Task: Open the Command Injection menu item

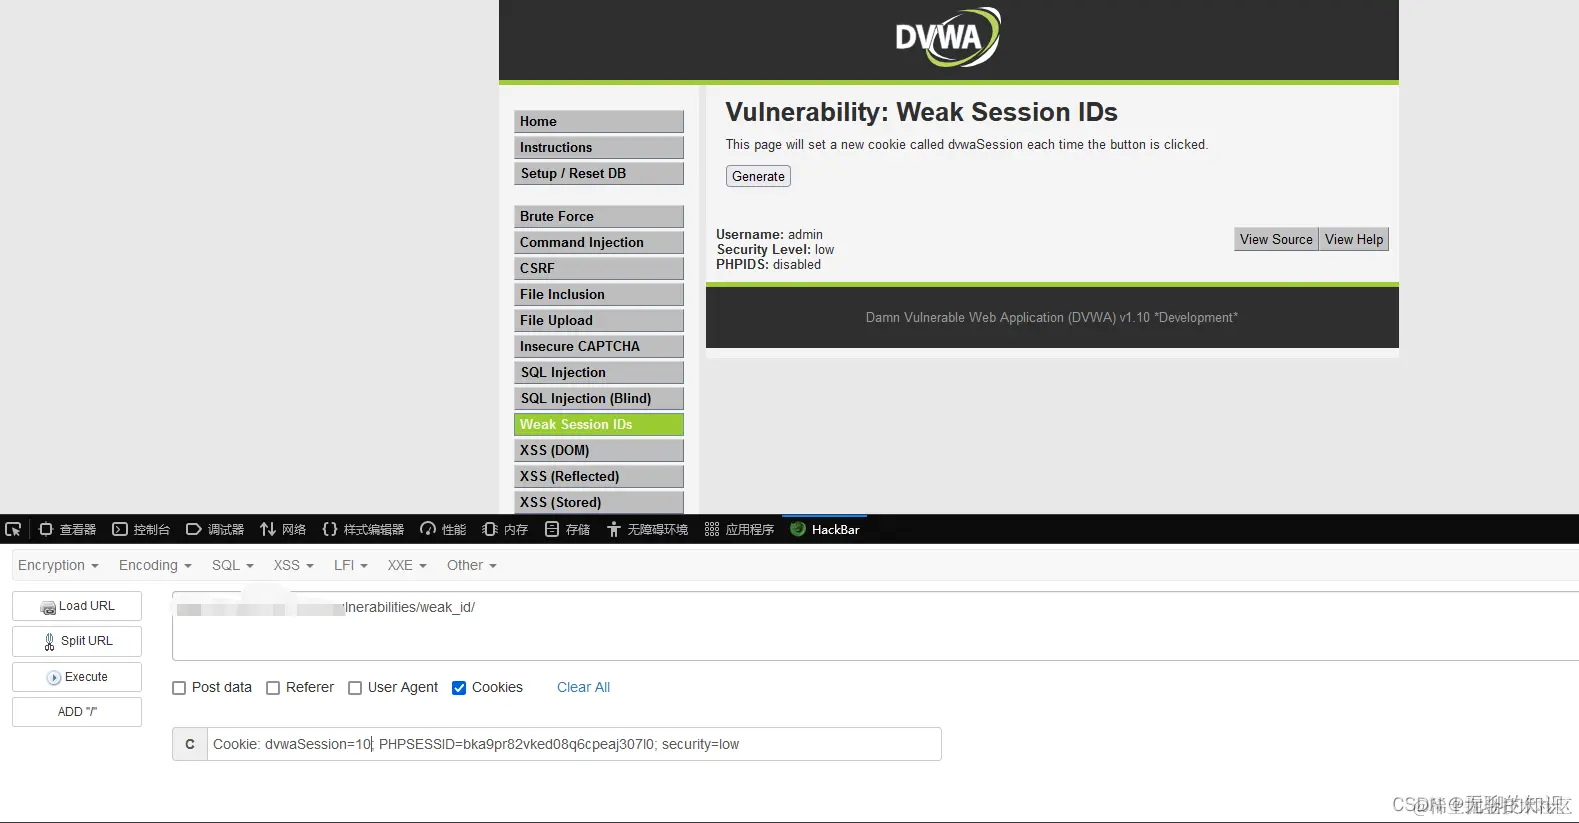Action: [599, 242]
